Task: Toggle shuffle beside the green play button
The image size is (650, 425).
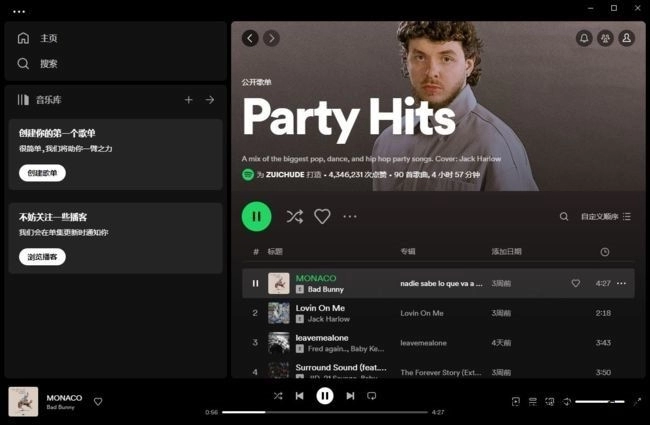Action: (x=295, y=216)
